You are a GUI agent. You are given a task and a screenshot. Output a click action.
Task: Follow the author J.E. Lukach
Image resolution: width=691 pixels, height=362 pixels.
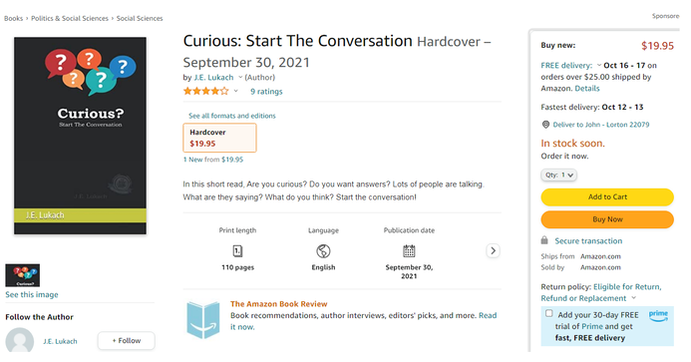point(126,341)
